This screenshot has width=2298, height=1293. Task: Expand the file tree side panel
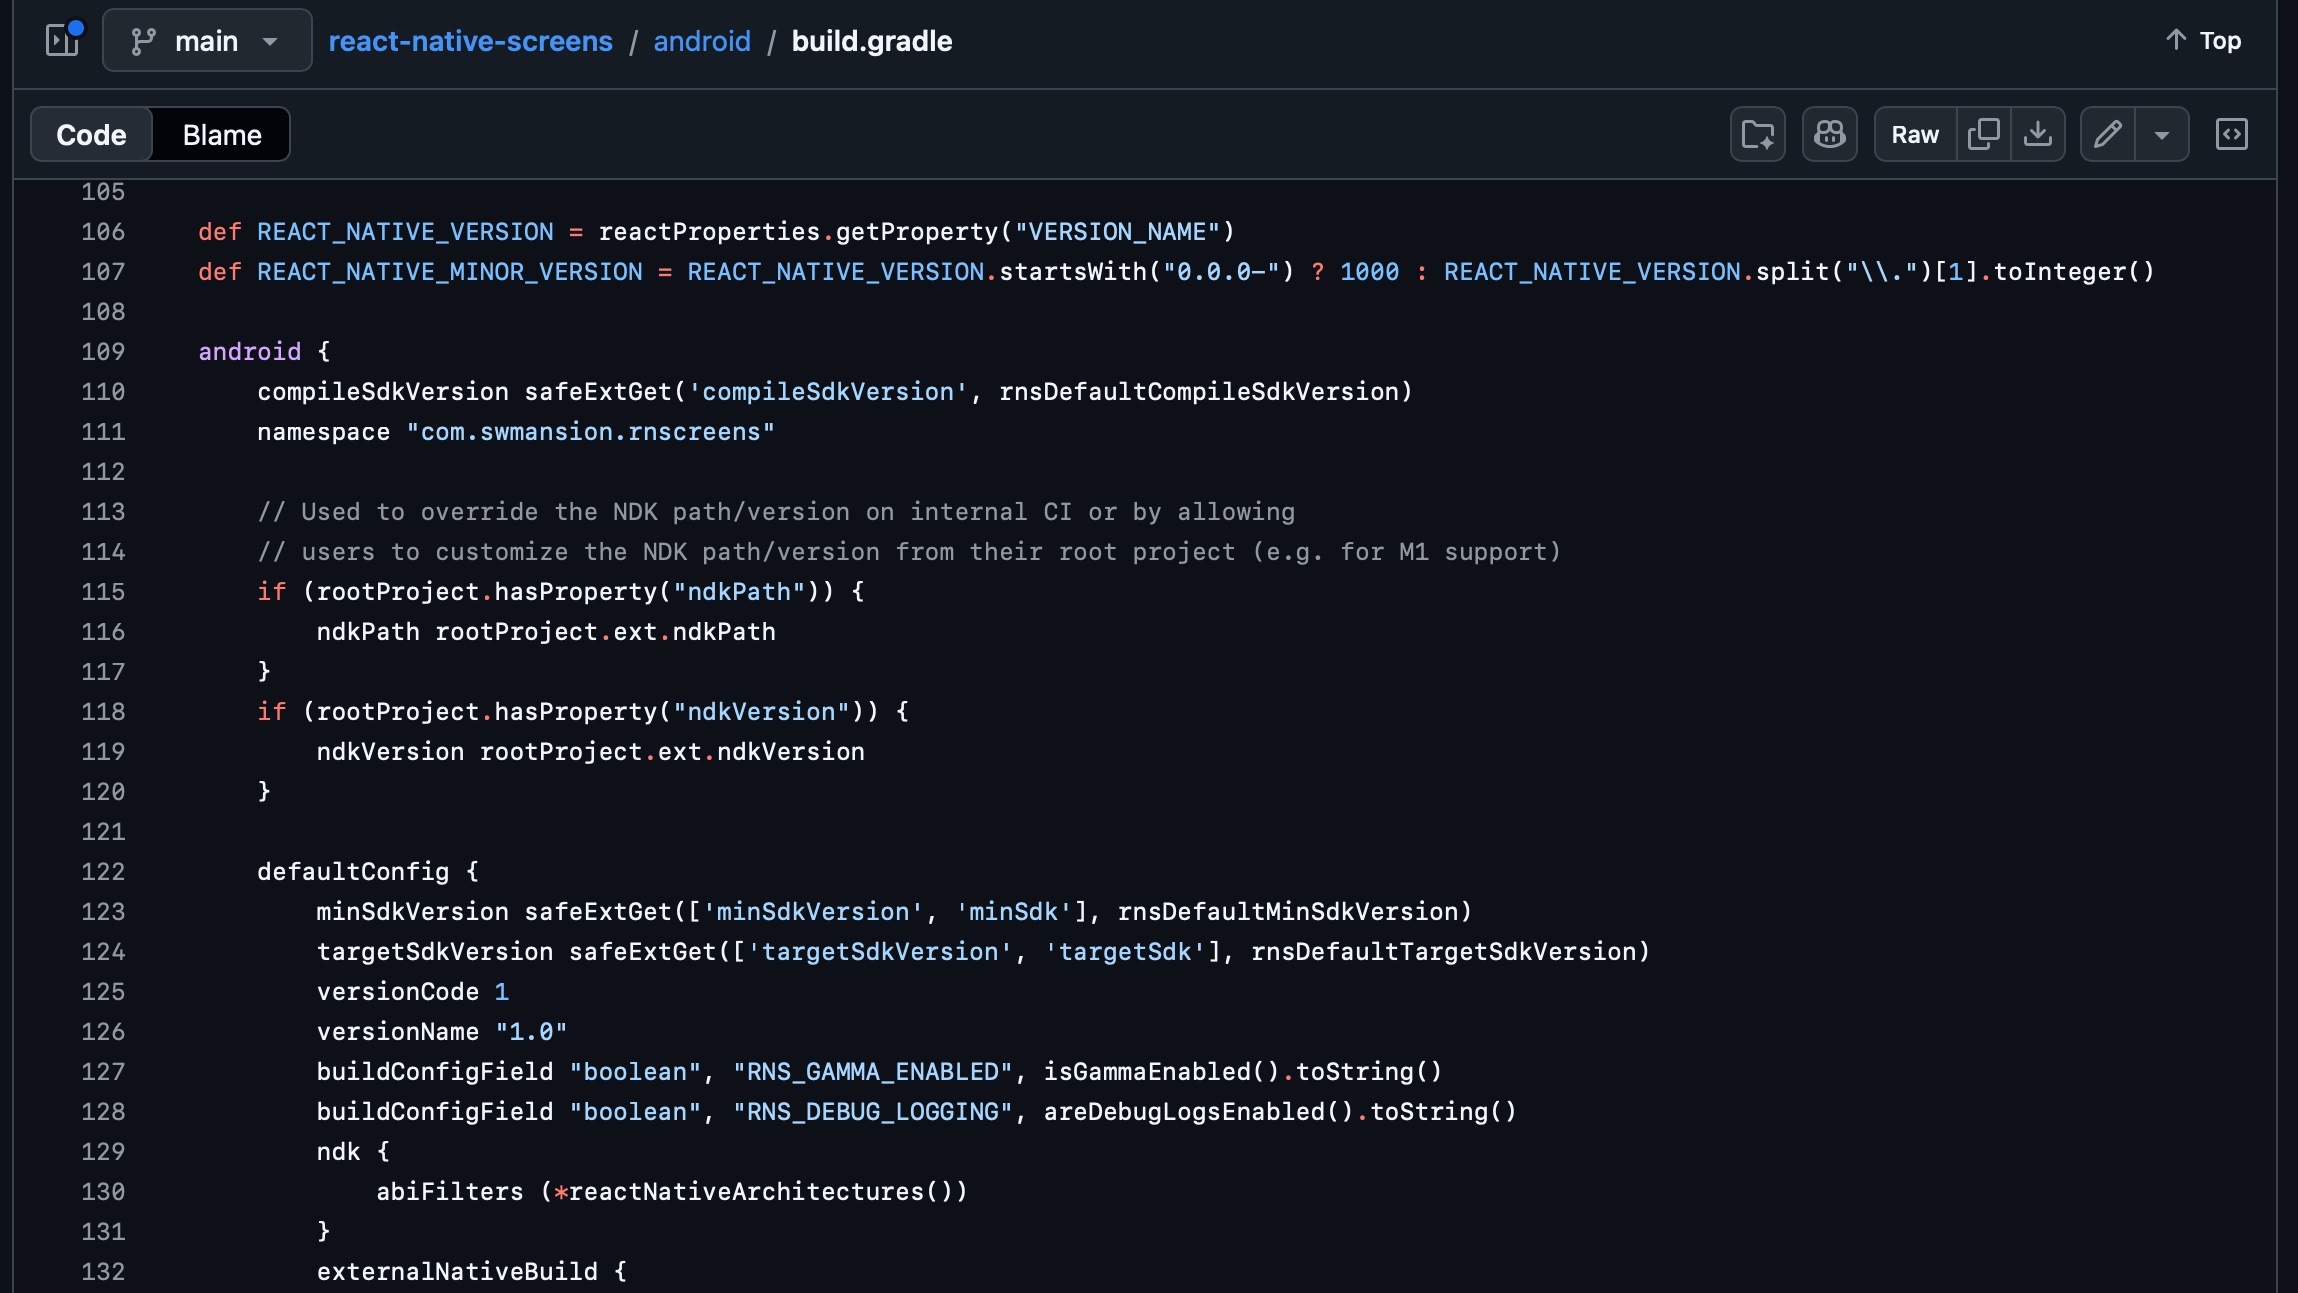coord(63,40)
